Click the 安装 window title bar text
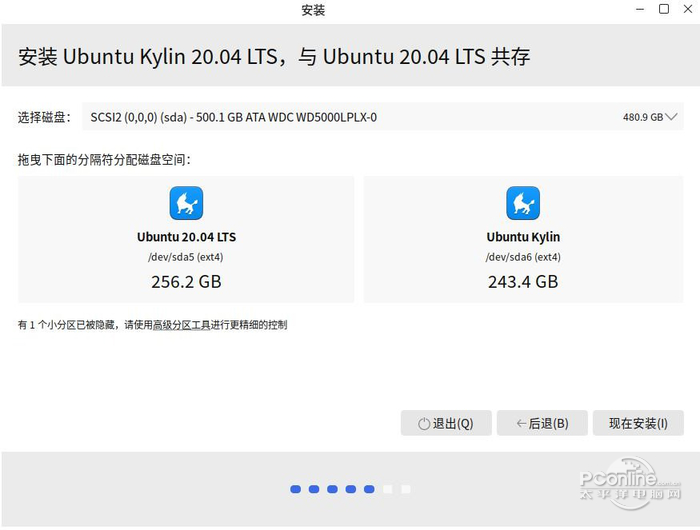 313,10
